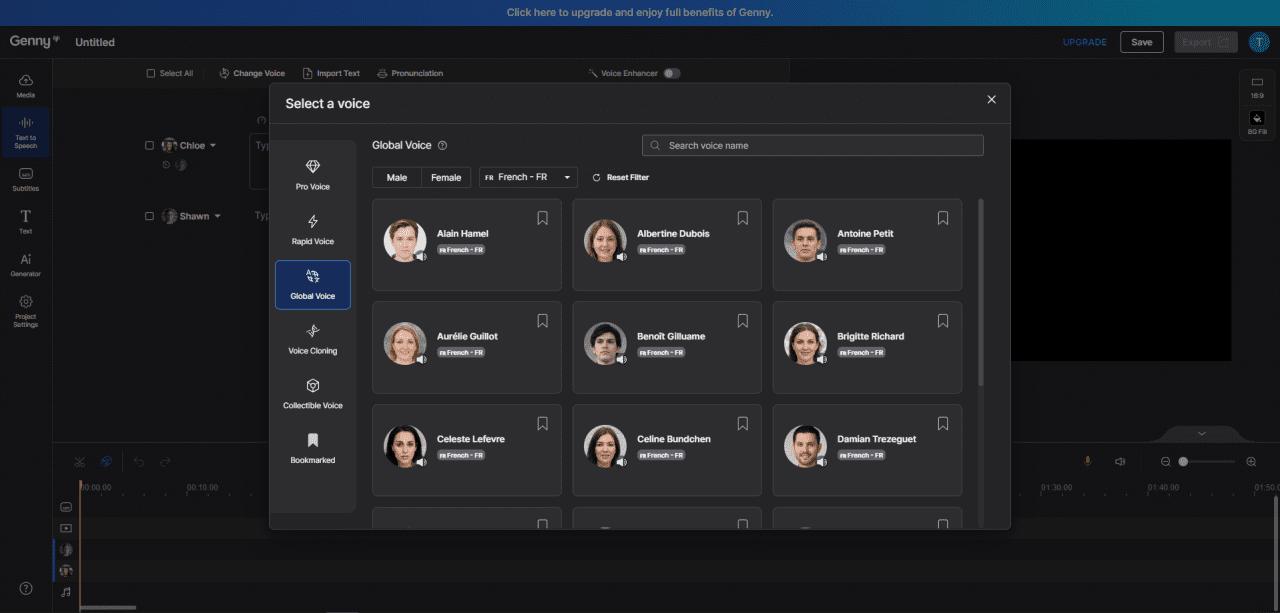This screenshot has height=613, width=1280.
Task: Click Change Voice in toolbar
Action: click(252, 73)
